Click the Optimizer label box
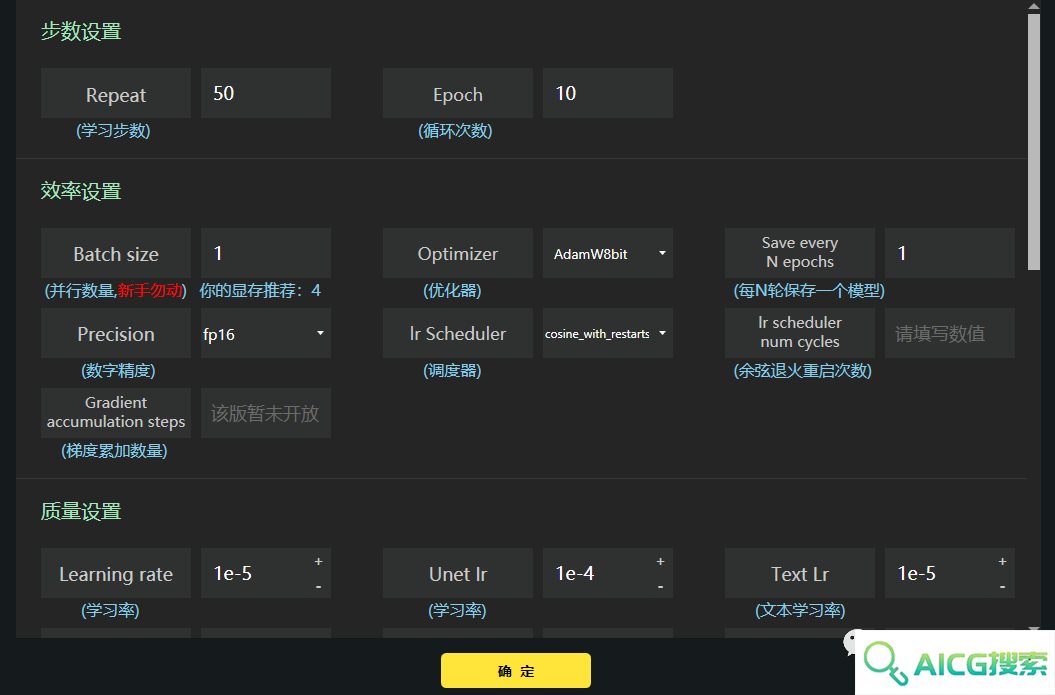This screenshot has height=695, width=1055. [x=458, y=253]
